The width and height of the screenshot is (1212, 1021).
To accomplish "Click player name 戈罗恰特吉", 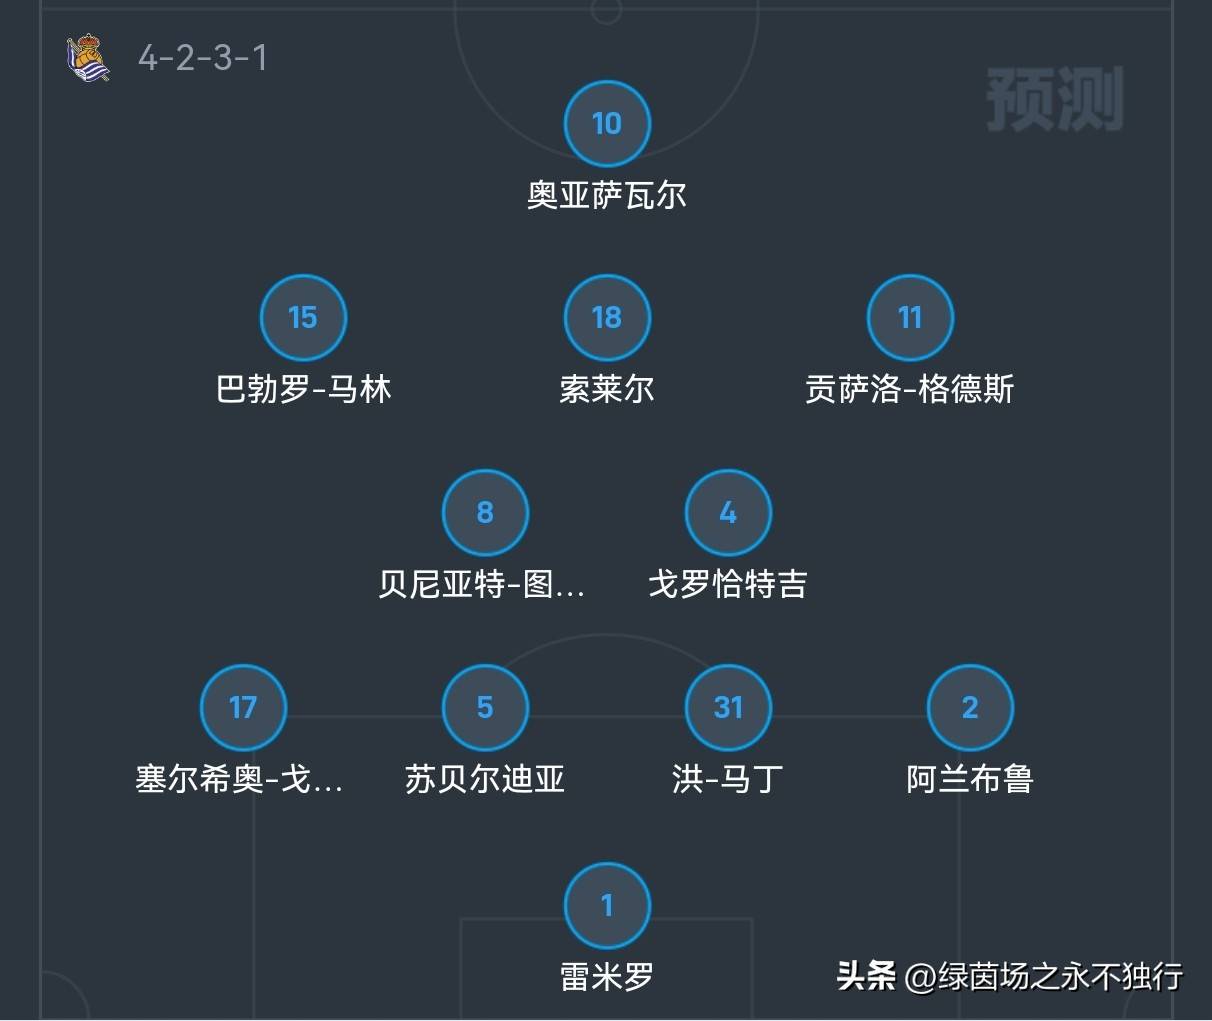I will pos(728,584).
